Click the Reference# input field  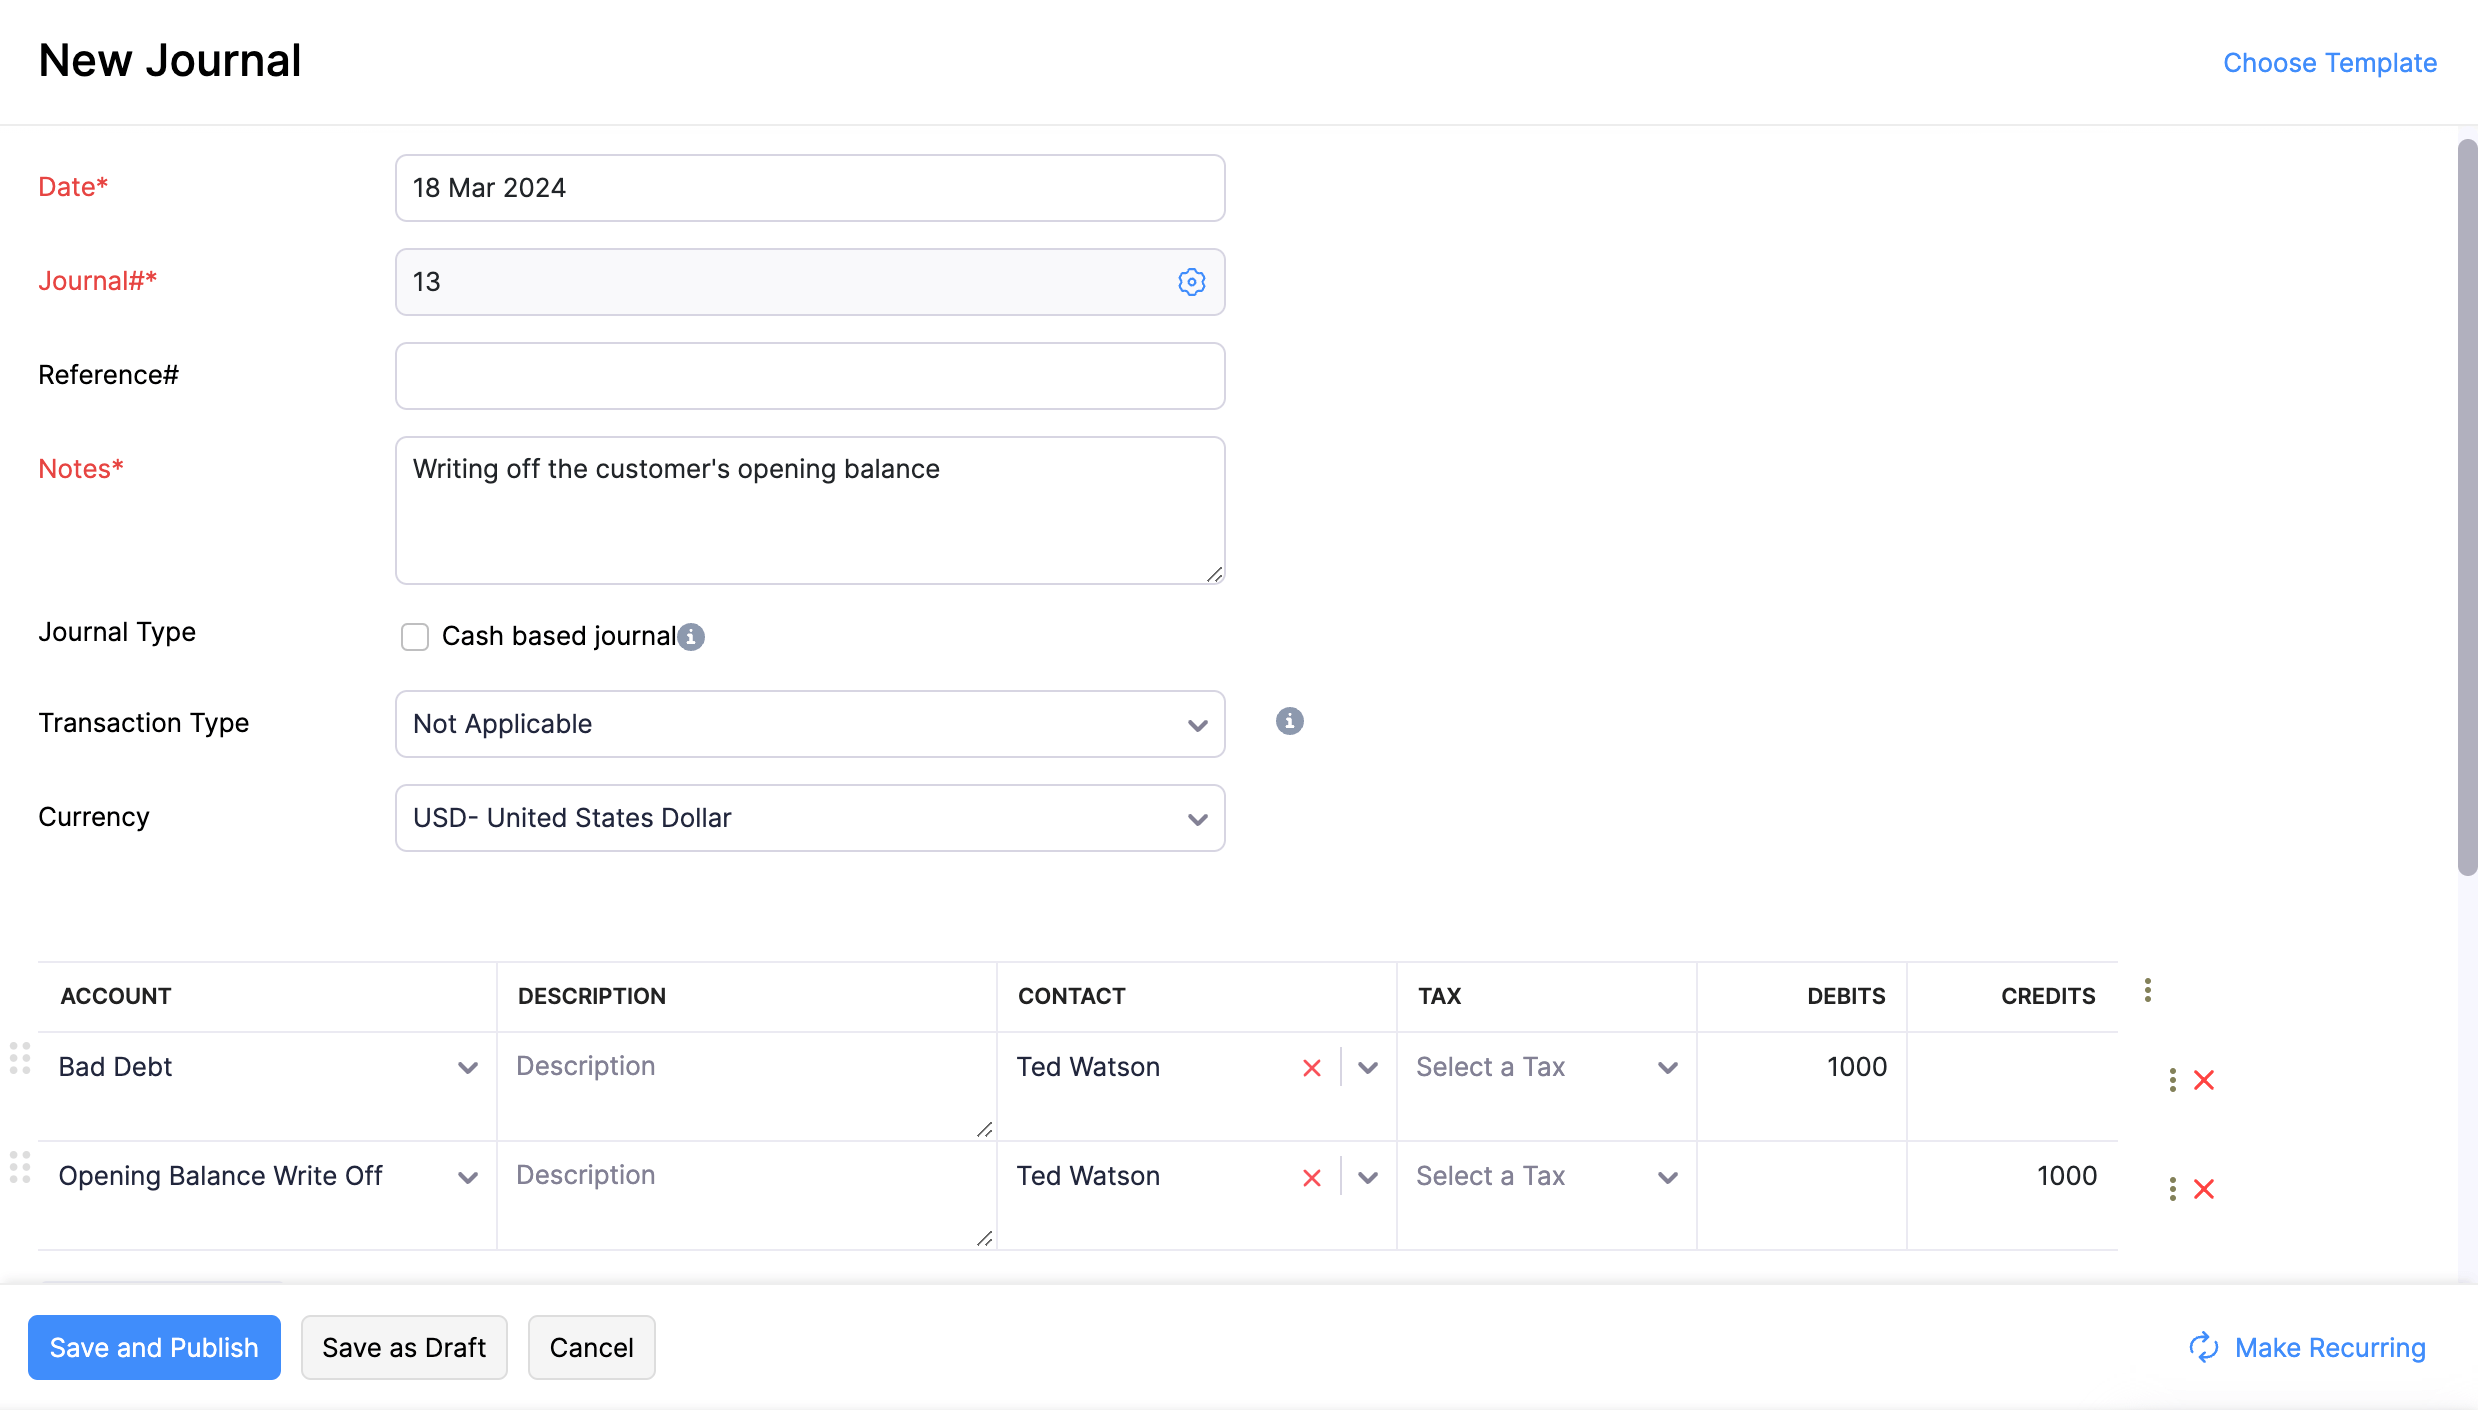[x=810, y=375]
